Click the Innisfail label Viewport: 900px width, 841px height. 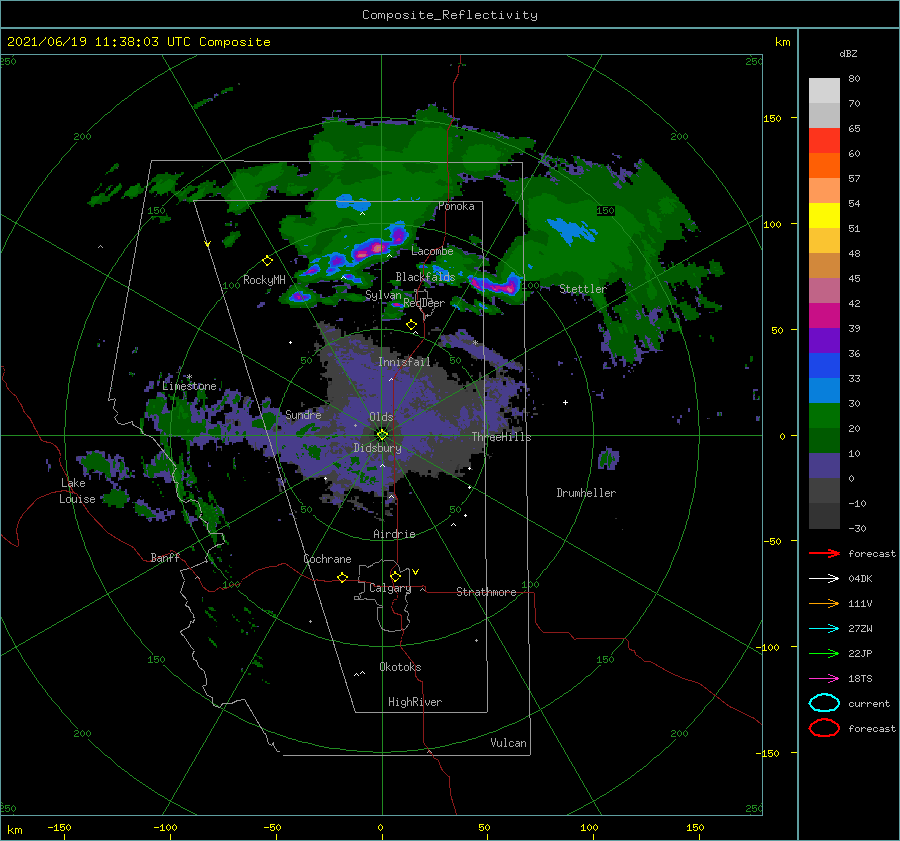pyautogui.click(x=404, y=362)
